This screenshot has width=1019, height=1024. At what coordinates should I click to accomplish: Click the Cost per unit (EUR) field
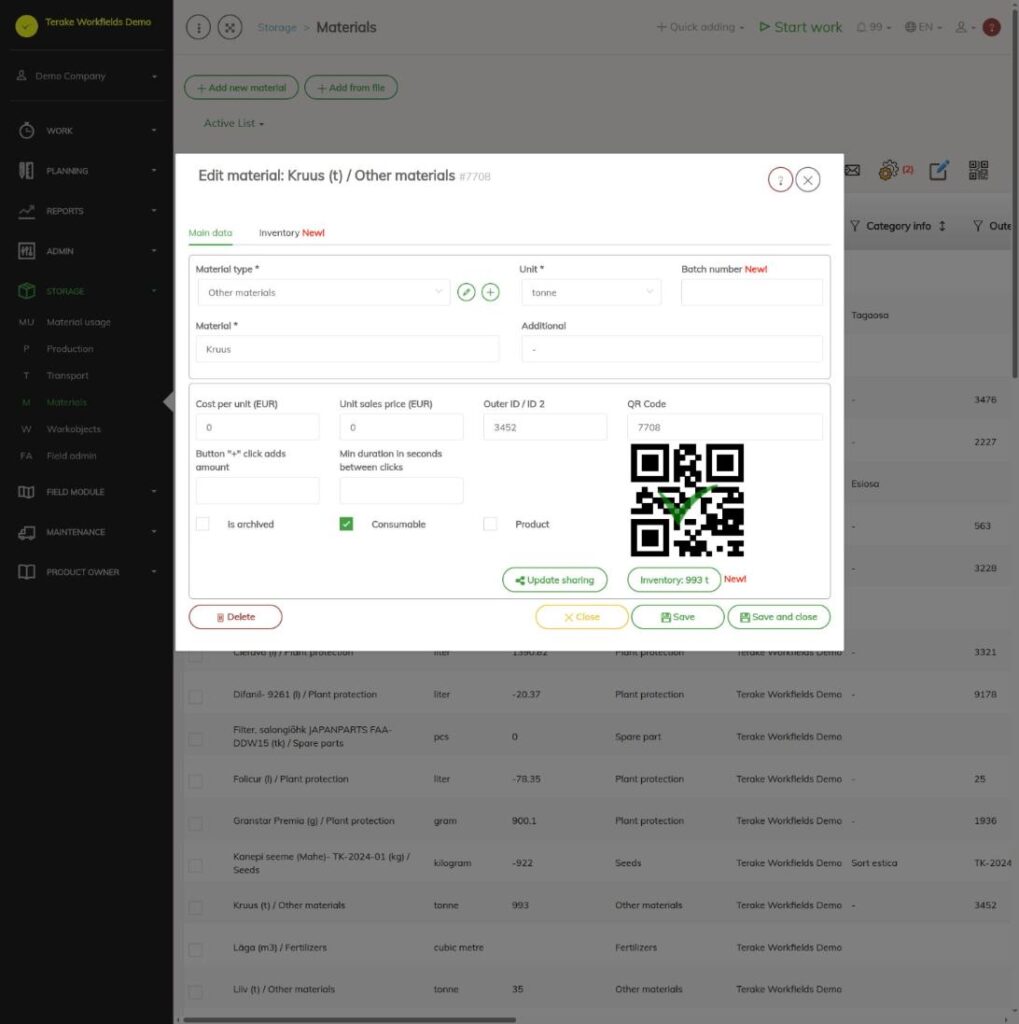point(257,427)
